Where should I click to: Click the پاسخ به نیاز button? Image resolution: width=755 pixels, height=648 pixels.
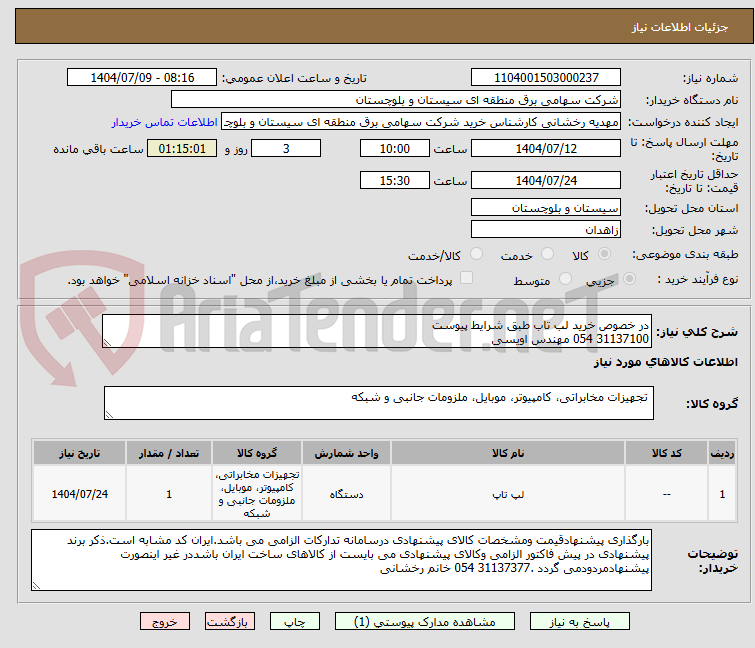(580, 621)
